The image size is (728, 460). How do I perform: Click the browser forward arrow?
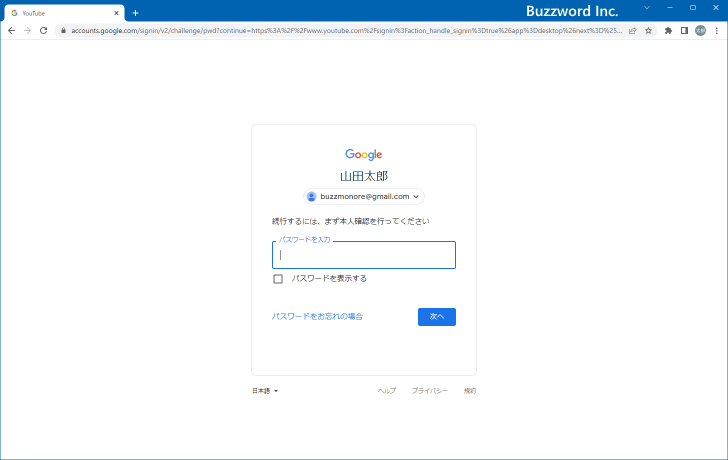[27, 31]
